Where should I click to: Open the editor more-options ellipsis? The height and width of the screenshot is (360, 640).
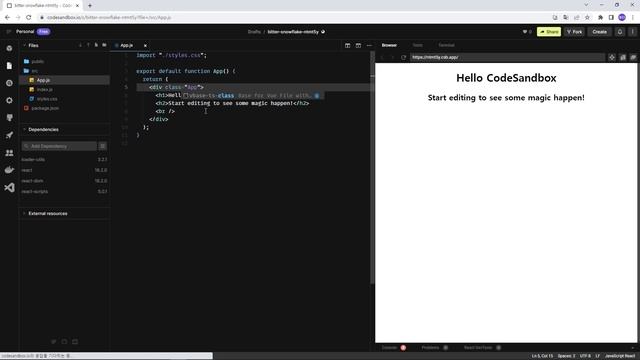point(369,45)
